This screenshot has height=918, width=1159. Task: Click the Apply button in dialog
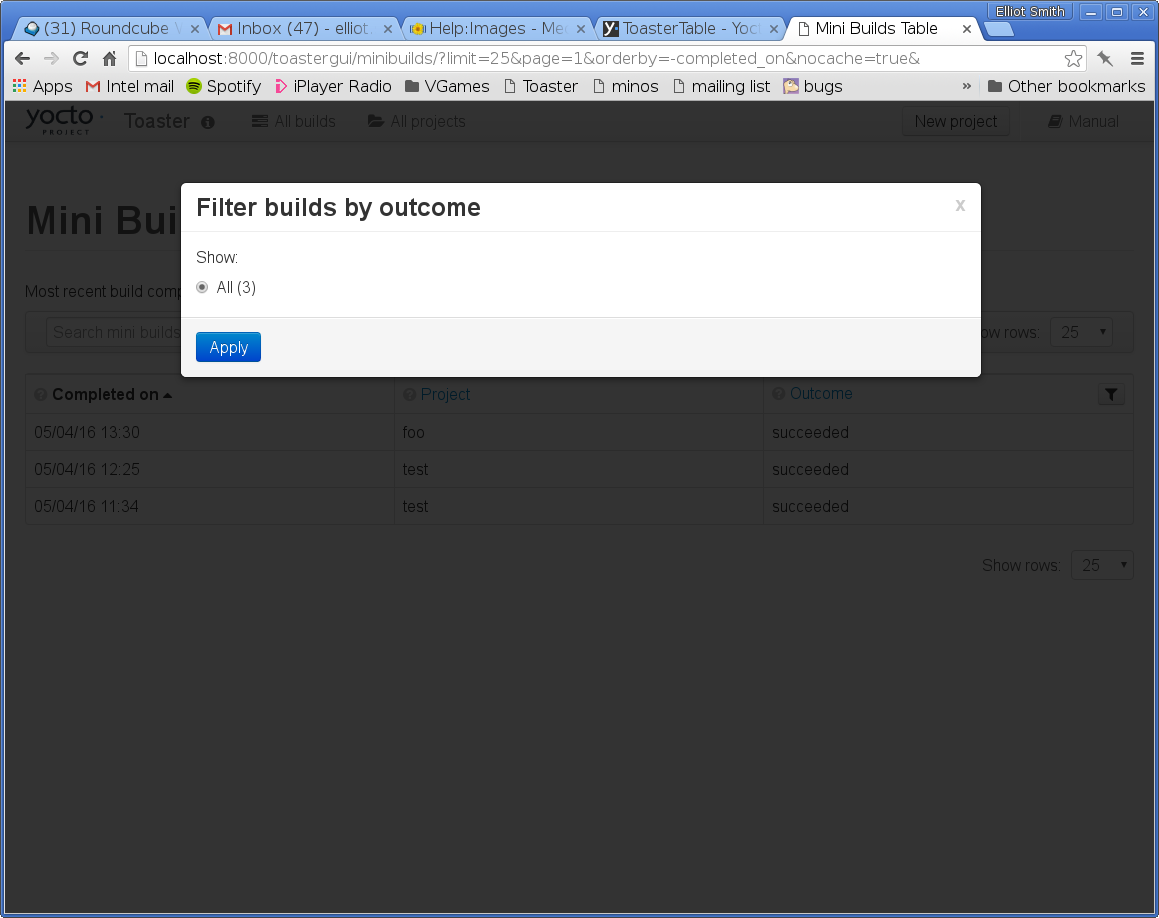[228, 347]
